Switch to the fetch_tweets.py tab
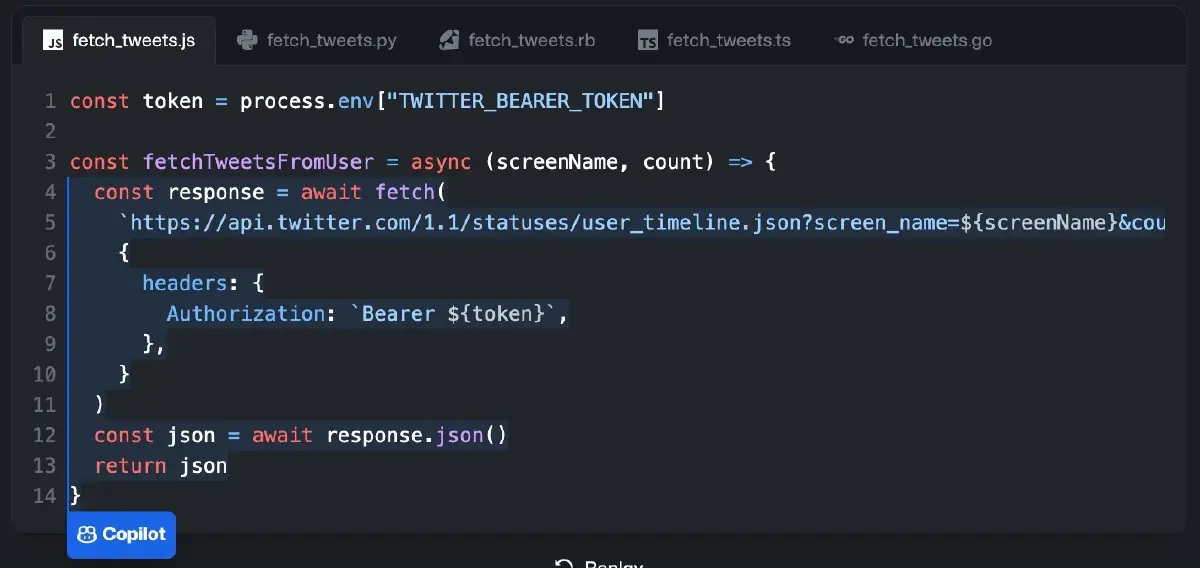 pyautogui.click(x=330, y=41)
